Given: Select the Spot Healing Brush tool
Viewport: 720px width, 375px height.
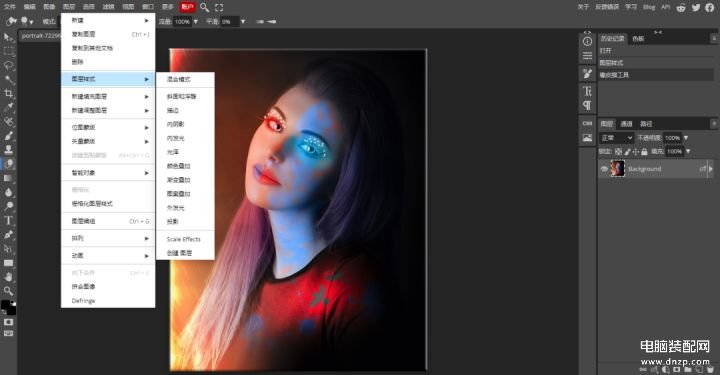Looking at the screenshot, I should [x=8, y=122].
